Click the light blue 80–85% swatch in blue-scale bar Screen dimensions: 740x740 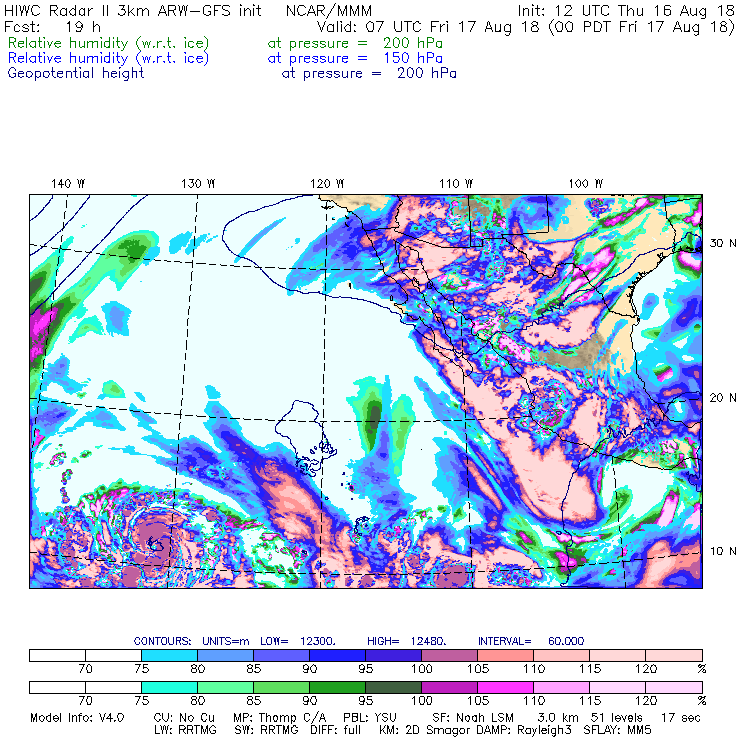coord(225,655)
